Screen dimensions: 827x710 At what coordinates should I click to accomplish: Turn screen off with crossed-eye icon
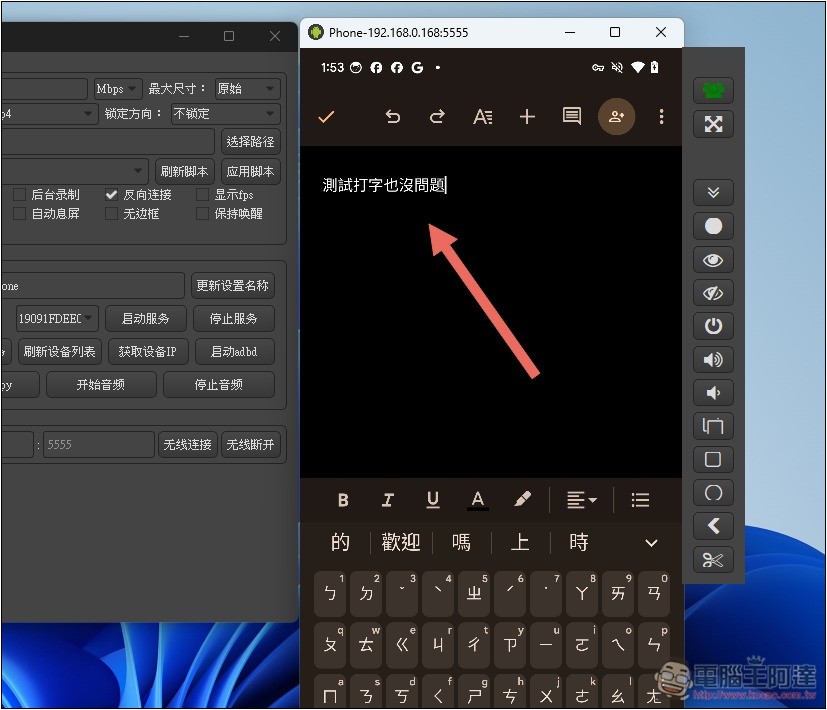[713, 293]
